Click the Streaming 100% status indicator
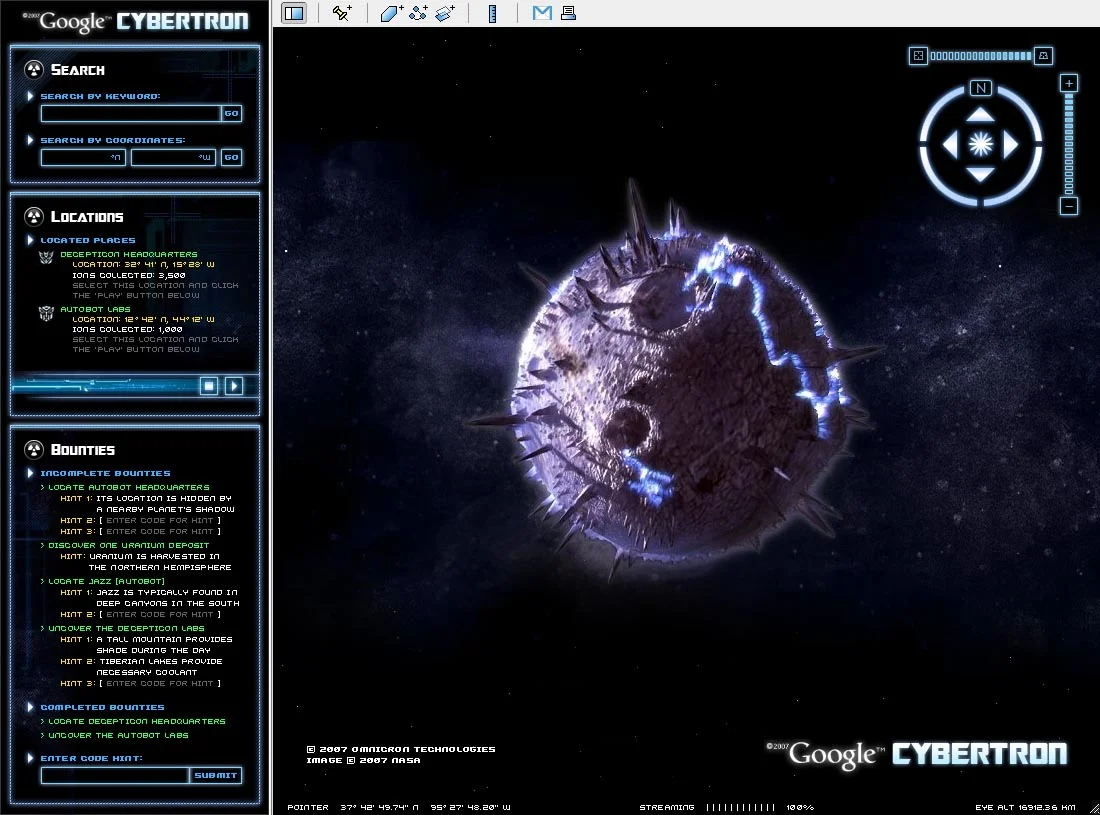The height and width of the screenshot is (815, 1100). (726, 807)
